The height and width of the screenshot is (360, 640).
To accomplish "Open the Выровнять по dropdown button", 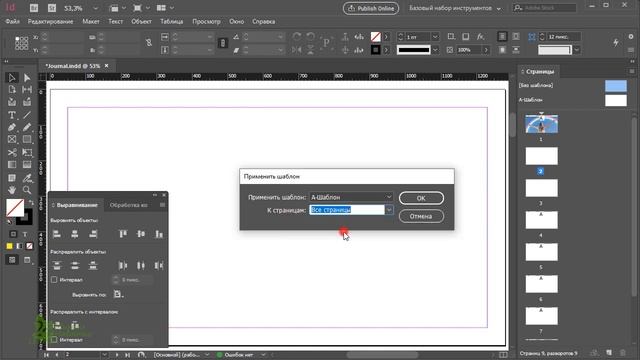I will coord(118,294).
